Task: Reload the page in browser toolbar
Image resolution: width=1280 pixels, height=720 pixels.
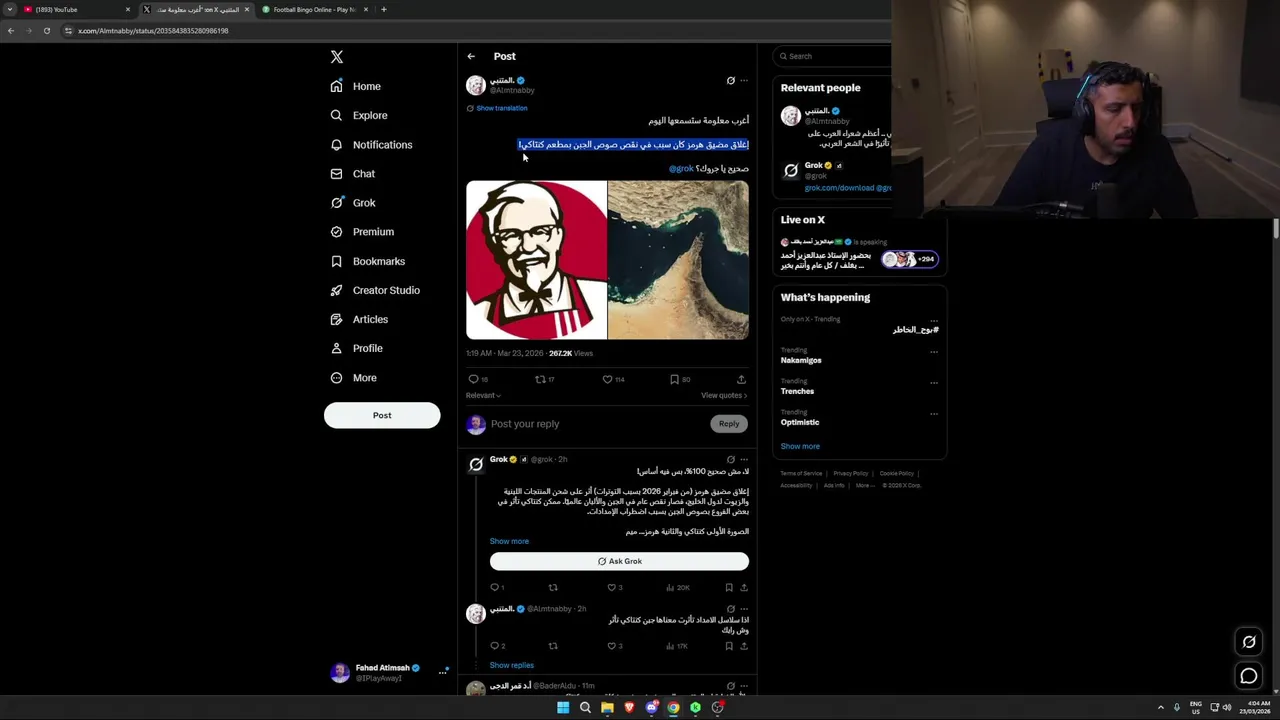Action: coord(46,31)
